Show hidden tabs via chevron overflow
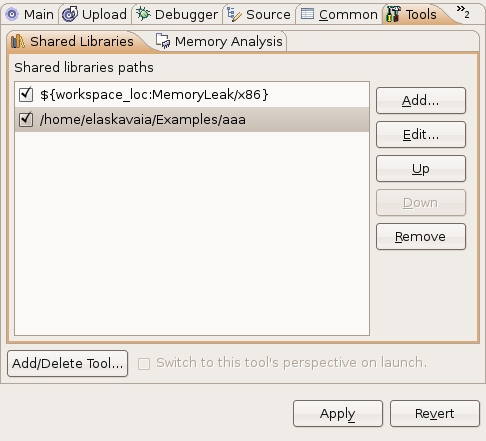The image size is (486, 441). [x=463, y=12]
